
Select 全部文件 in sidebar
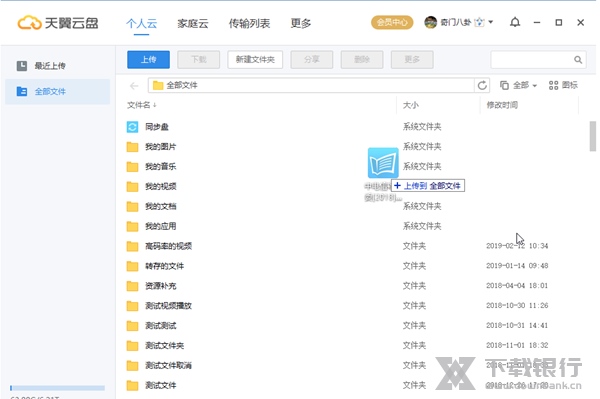click(57, 91)
